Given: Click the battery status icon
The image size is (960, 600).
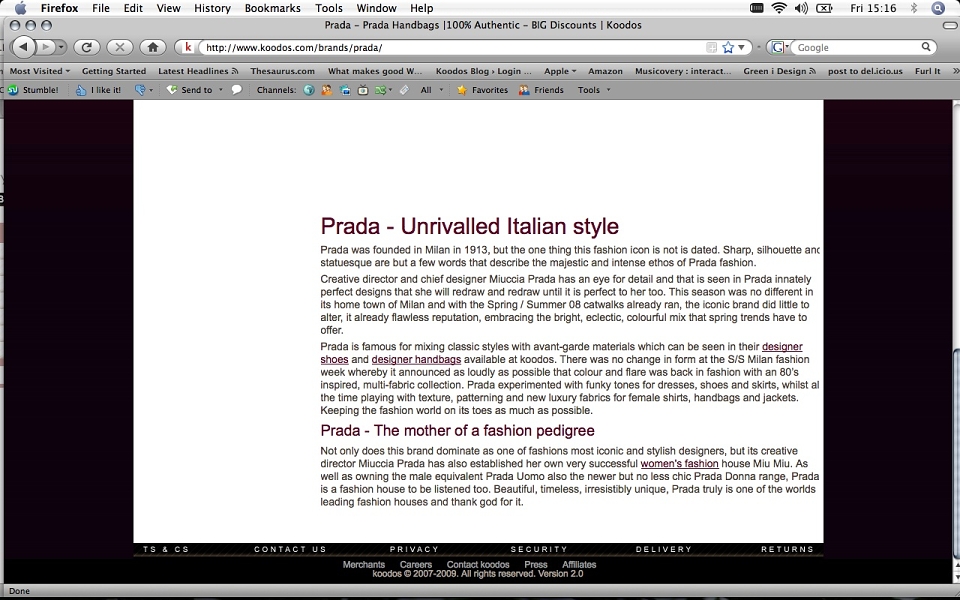Looking at the screenshot, I should [825, 8].
